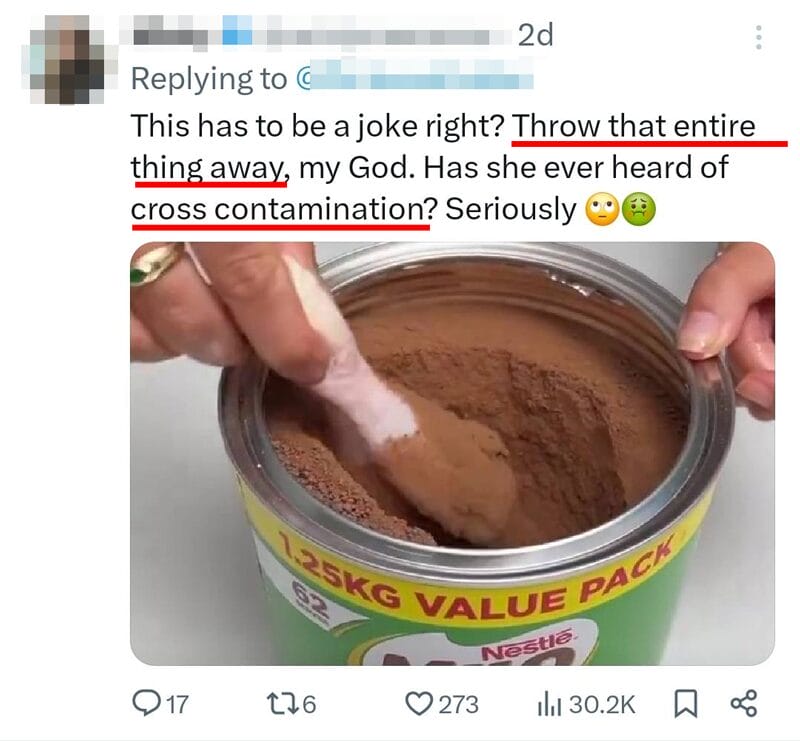The width and height of the screenshot is (800, 741).
Task: Open the reply comments icon
Action: tap(144, 703)
